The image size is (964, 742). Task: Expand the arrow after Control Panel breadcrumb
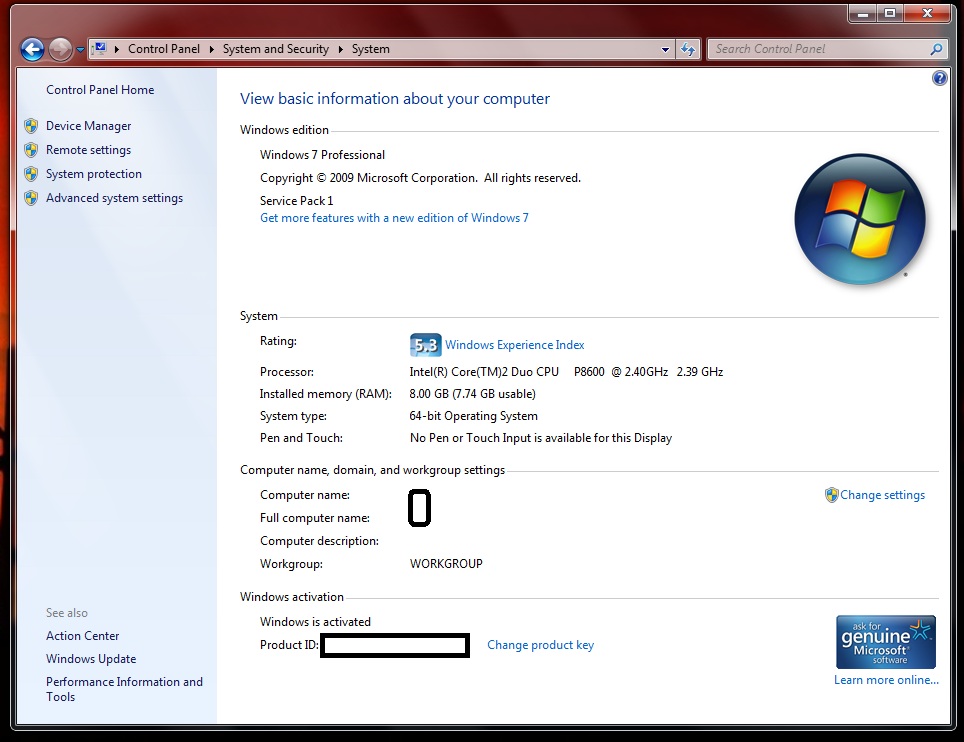(211, 49)
